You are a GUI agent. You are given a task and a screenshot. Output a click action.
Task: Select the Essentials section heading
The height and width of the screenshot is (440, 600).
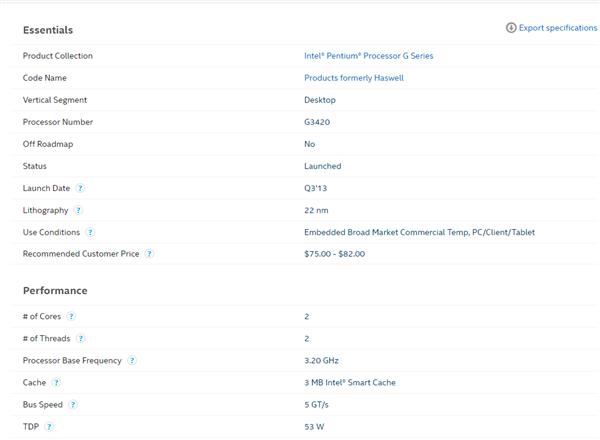pos(48,30)
